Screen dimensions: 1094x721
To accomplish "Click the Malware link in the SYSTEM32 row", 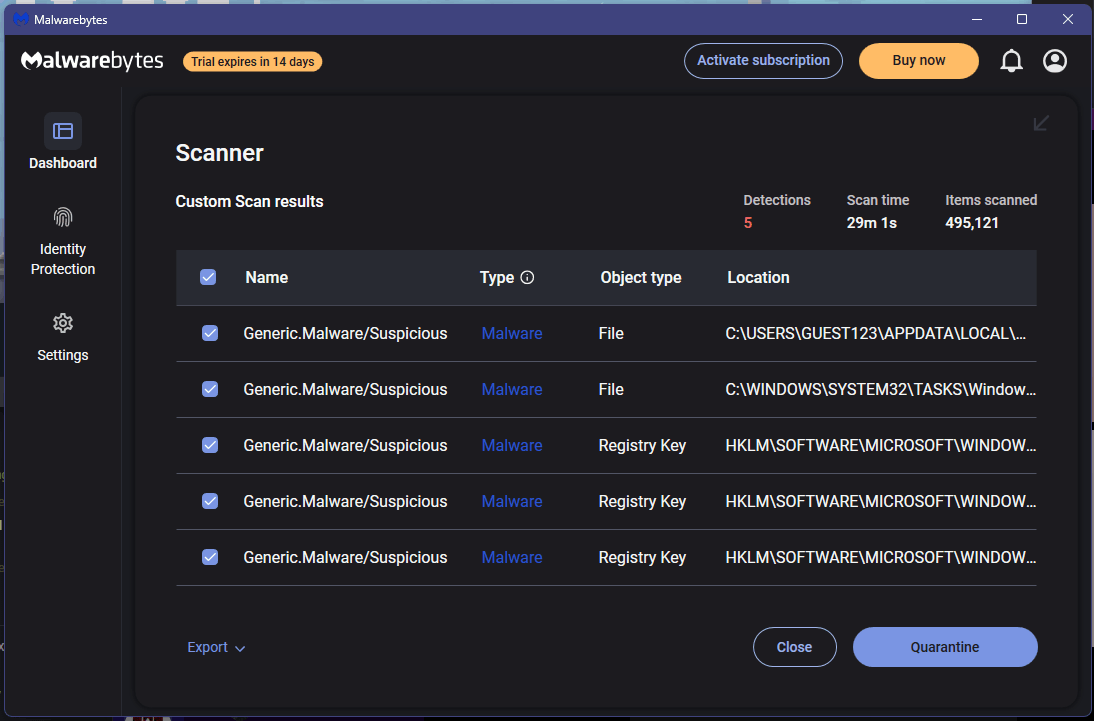I will pos(512,389).
